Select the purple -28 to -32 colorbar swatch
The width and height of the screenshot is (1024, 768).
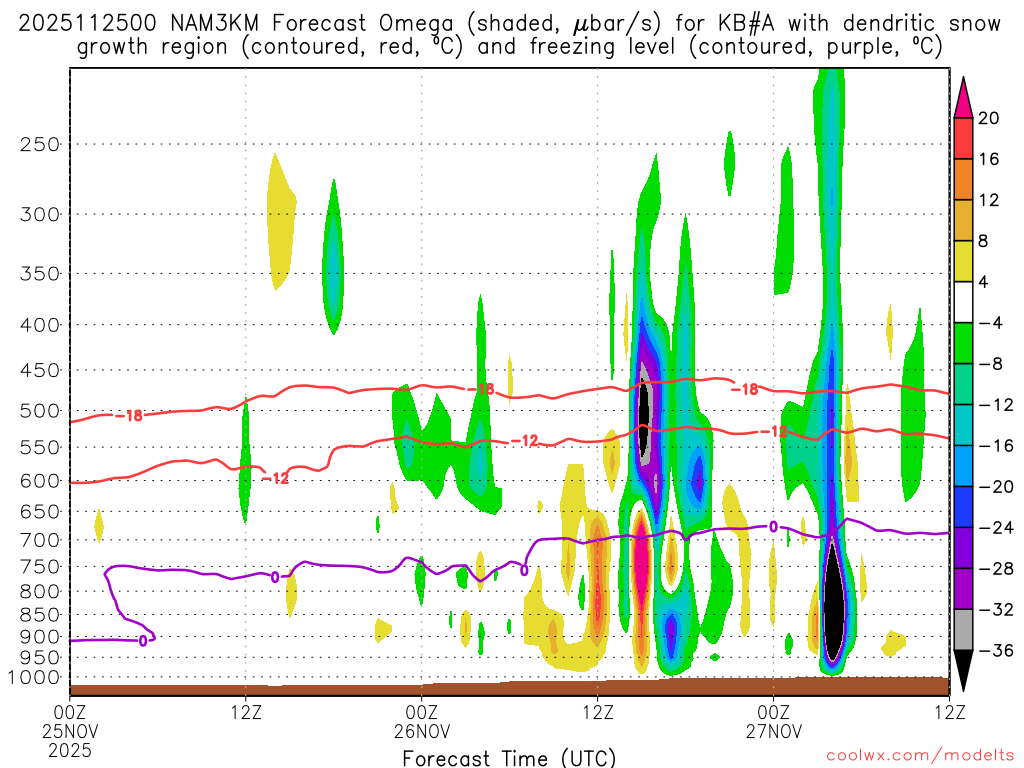point(963,589)
